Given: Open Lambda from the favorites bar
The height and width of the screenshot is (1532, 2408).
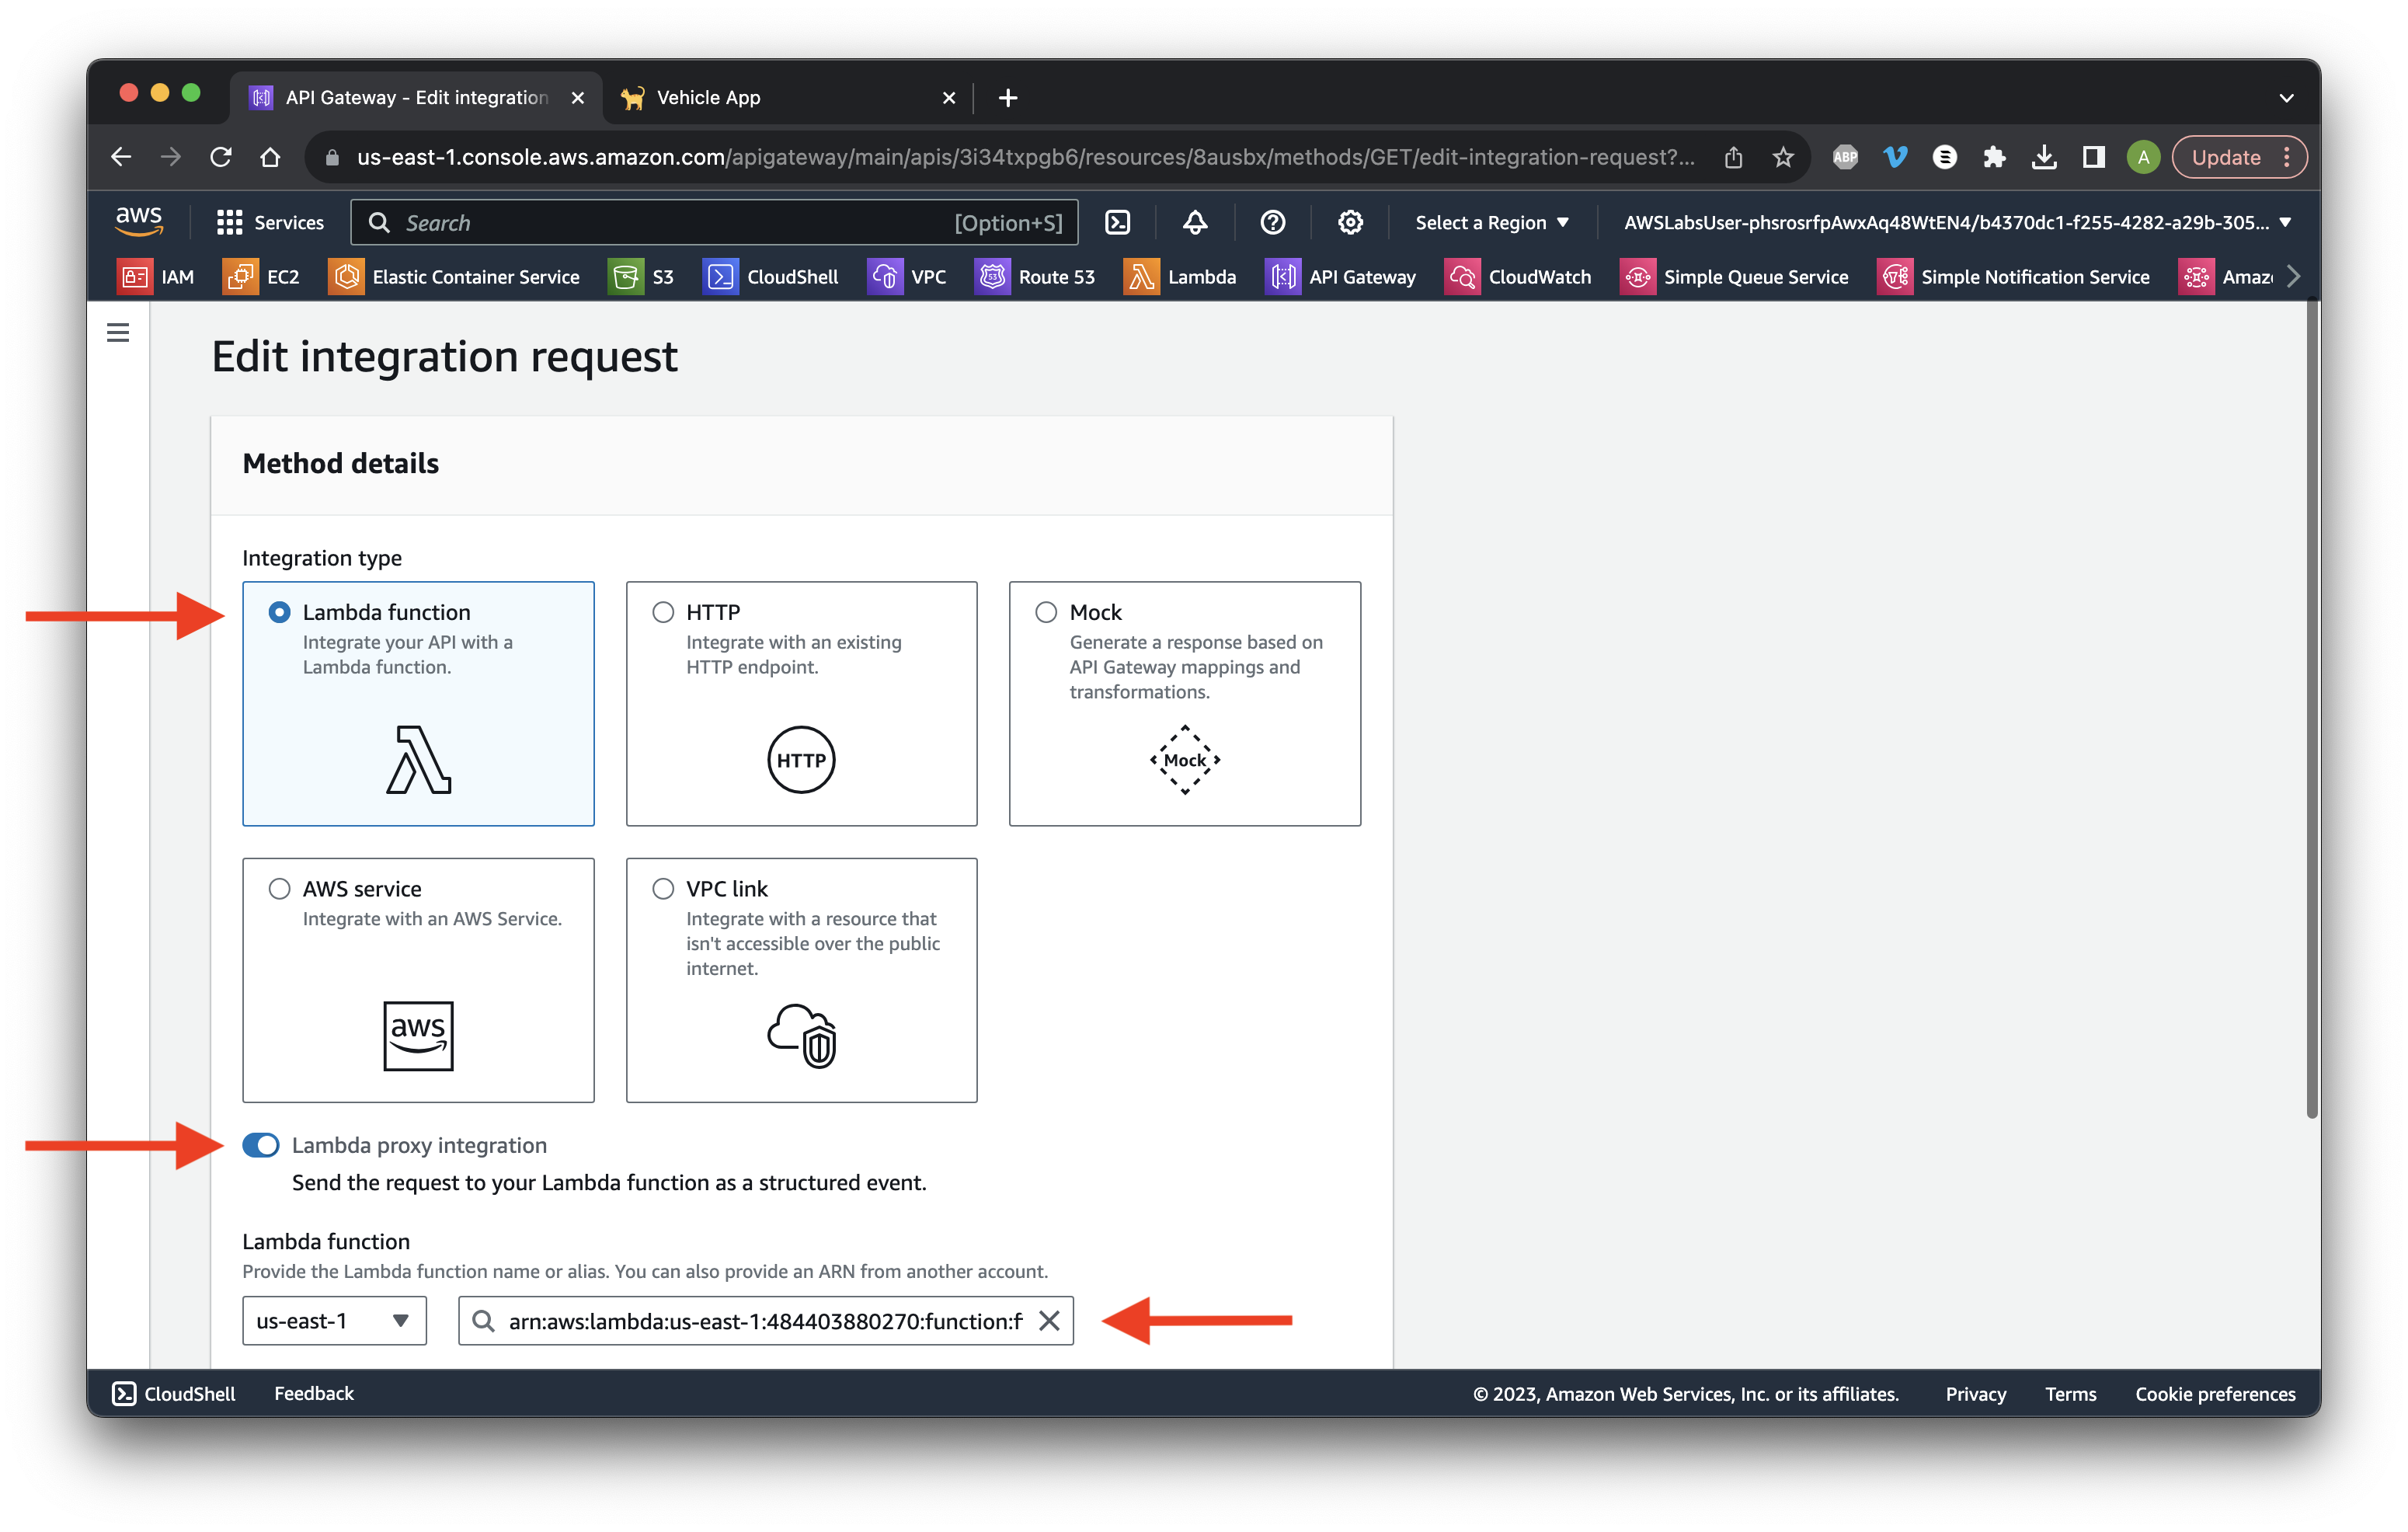Looking at the screenshot, I should click(x=1180, y=277).
